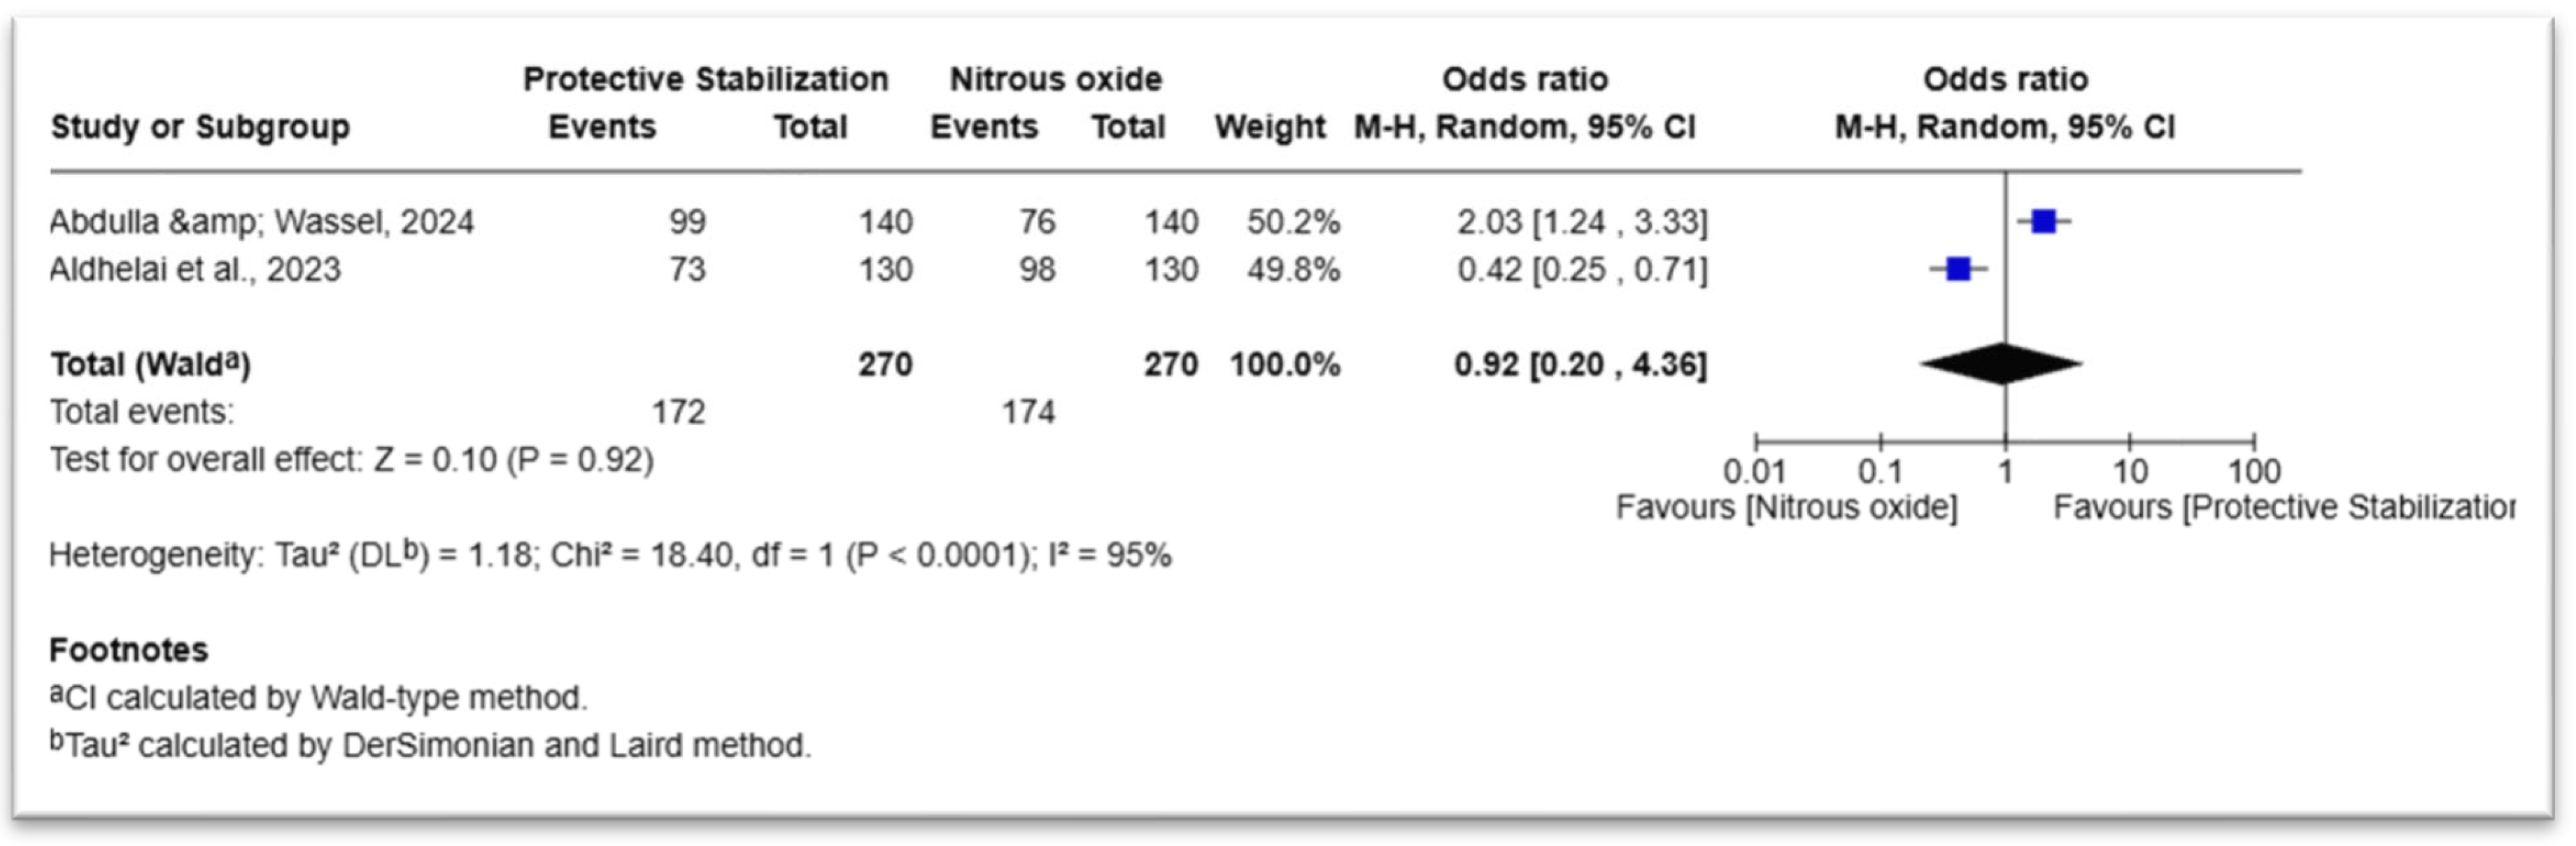Screen dimensions: 2576x846
Task: Click the axis tick labeled 100
Action: coord(2254,470)
